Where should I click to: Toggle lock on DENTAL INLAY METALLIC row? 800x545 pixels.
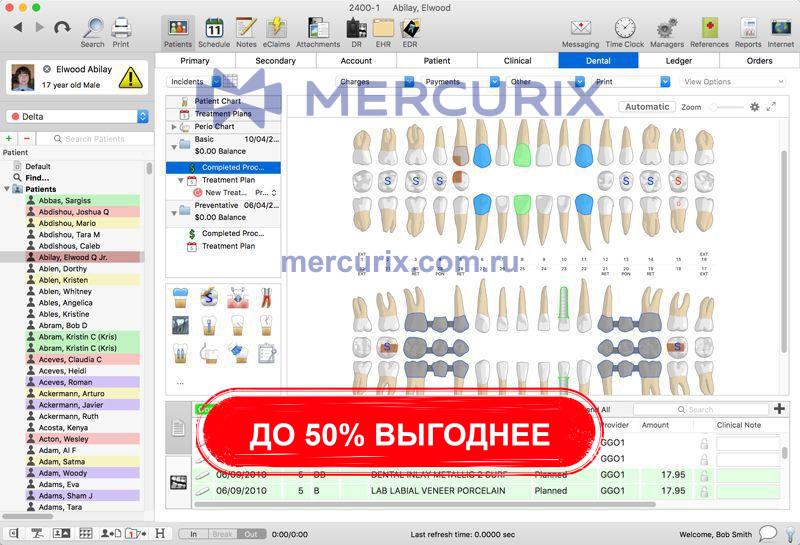(x=704, y=475)
